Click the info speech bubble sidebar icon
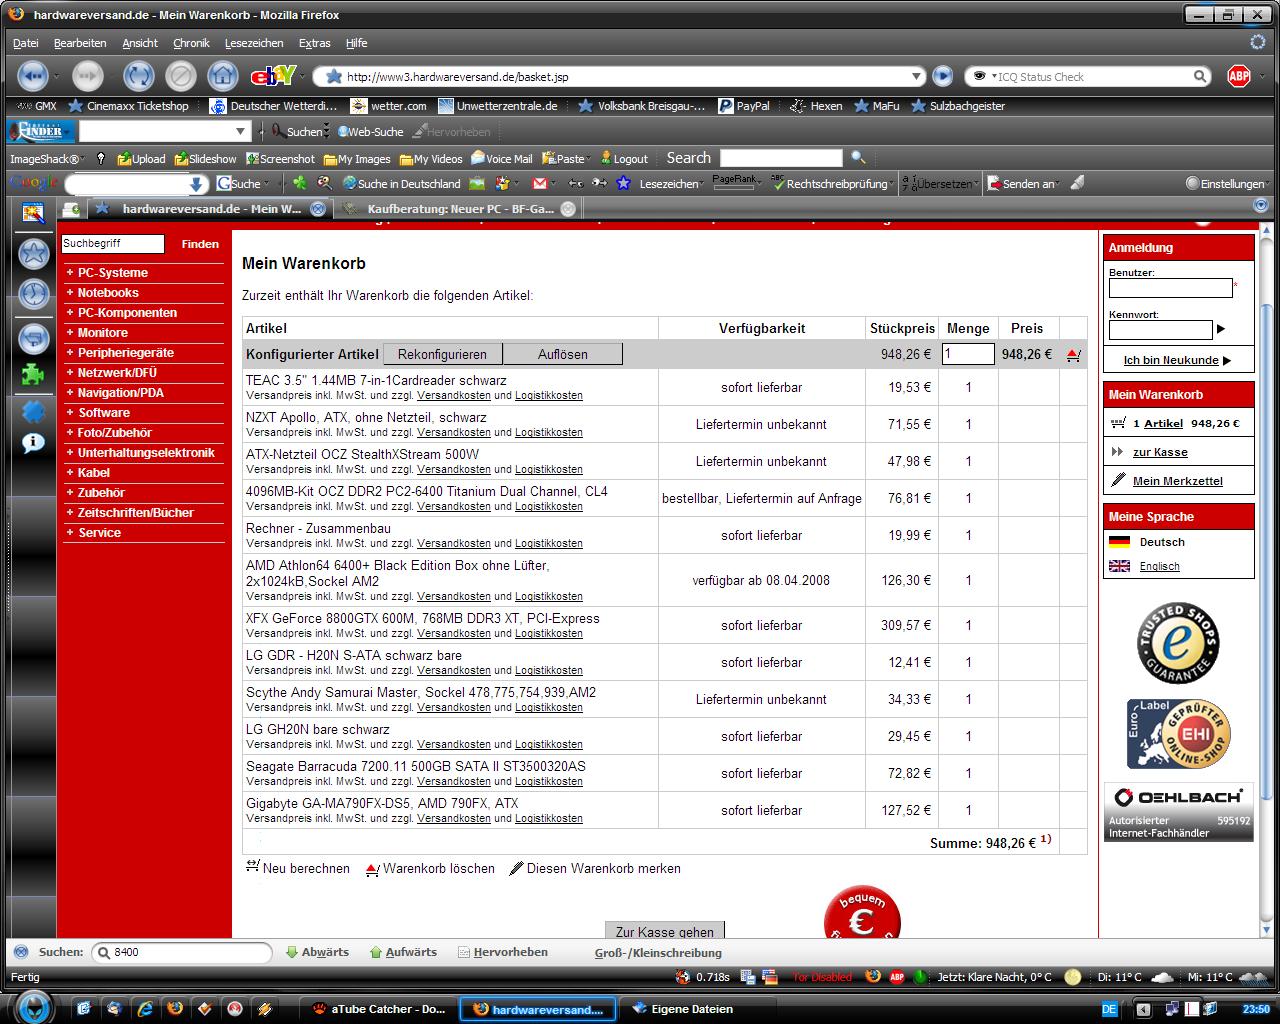1280x1024 pixels. tap(34, 443)
